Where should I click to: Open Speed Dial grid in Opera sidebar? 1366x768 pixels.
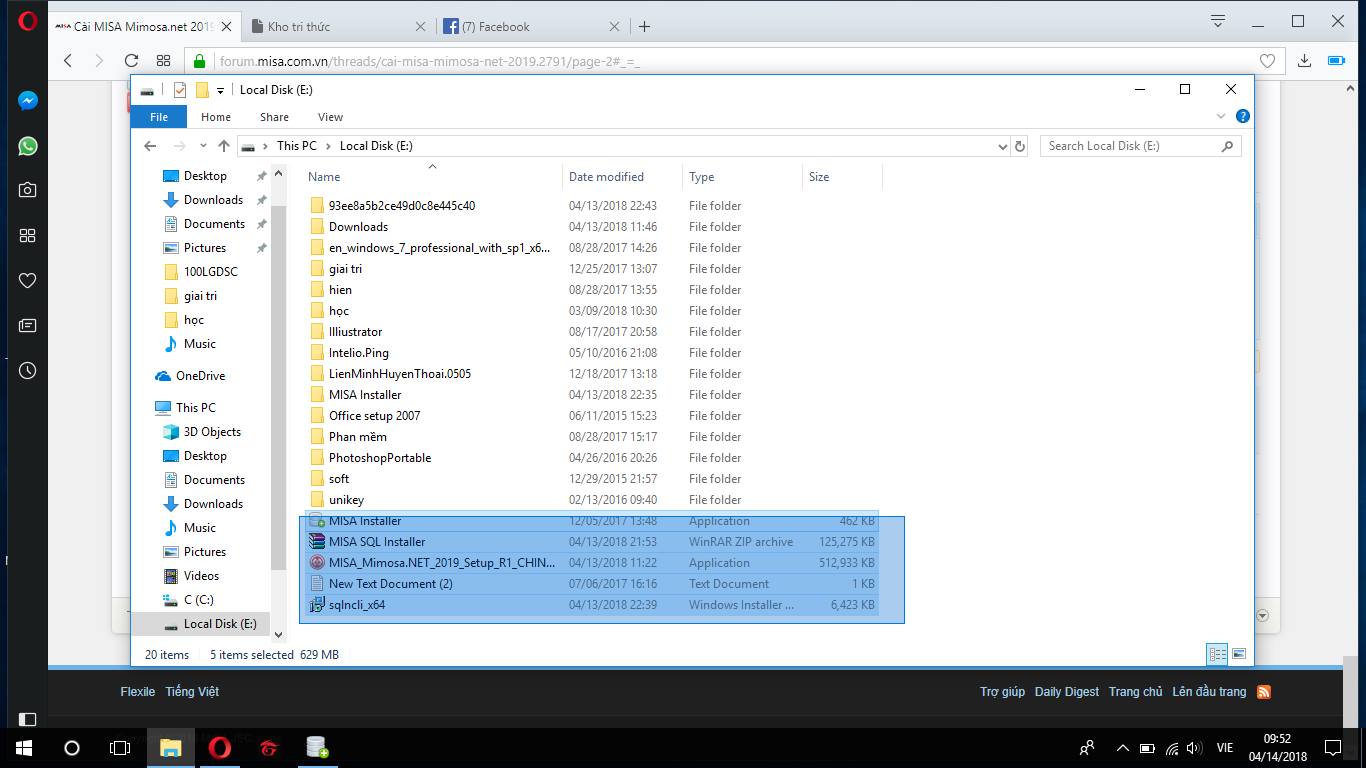[28, 235]
